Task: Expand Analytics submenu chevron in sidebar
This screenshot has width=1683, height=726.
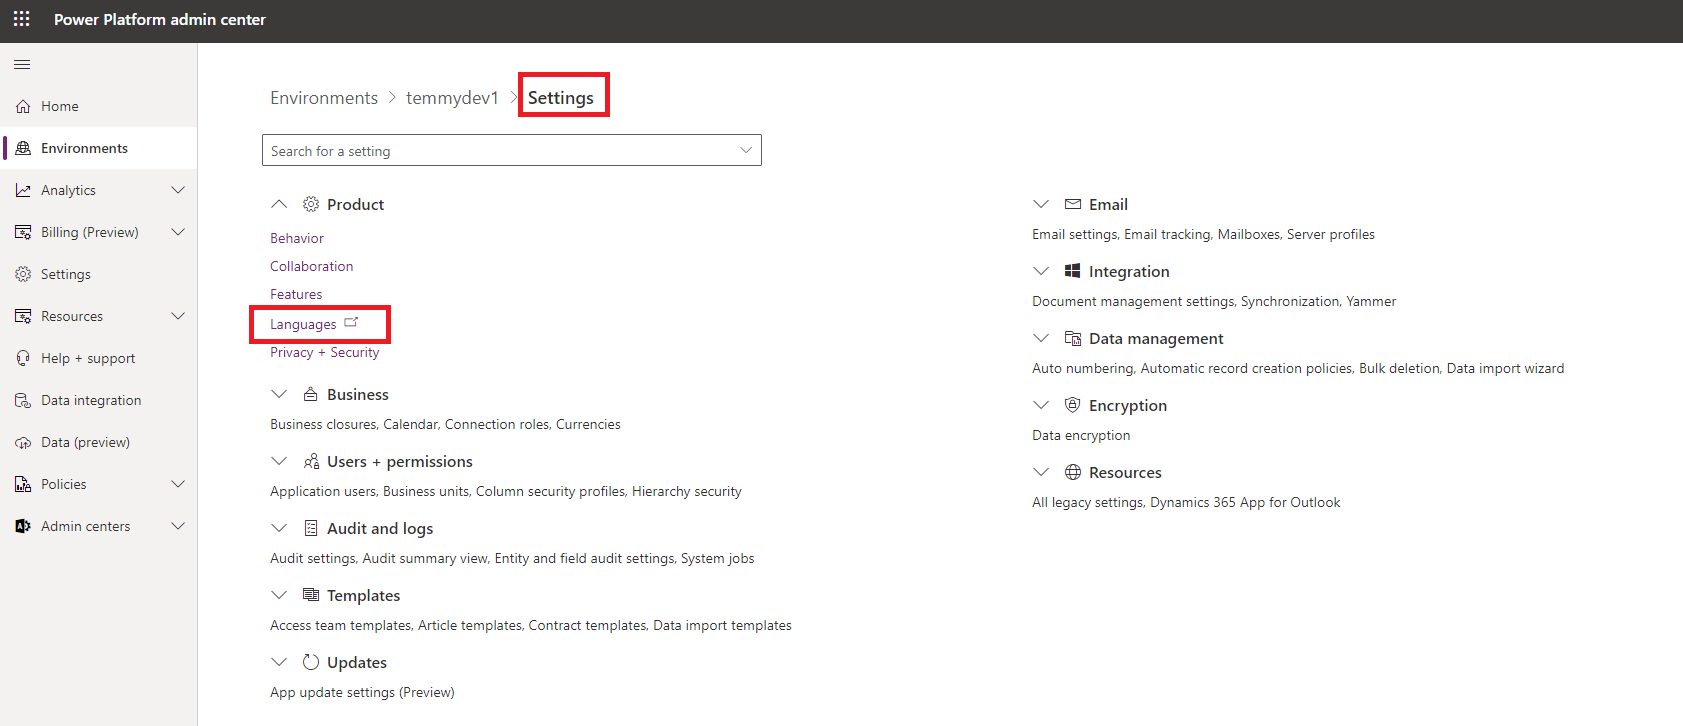Action: point(178,190)
